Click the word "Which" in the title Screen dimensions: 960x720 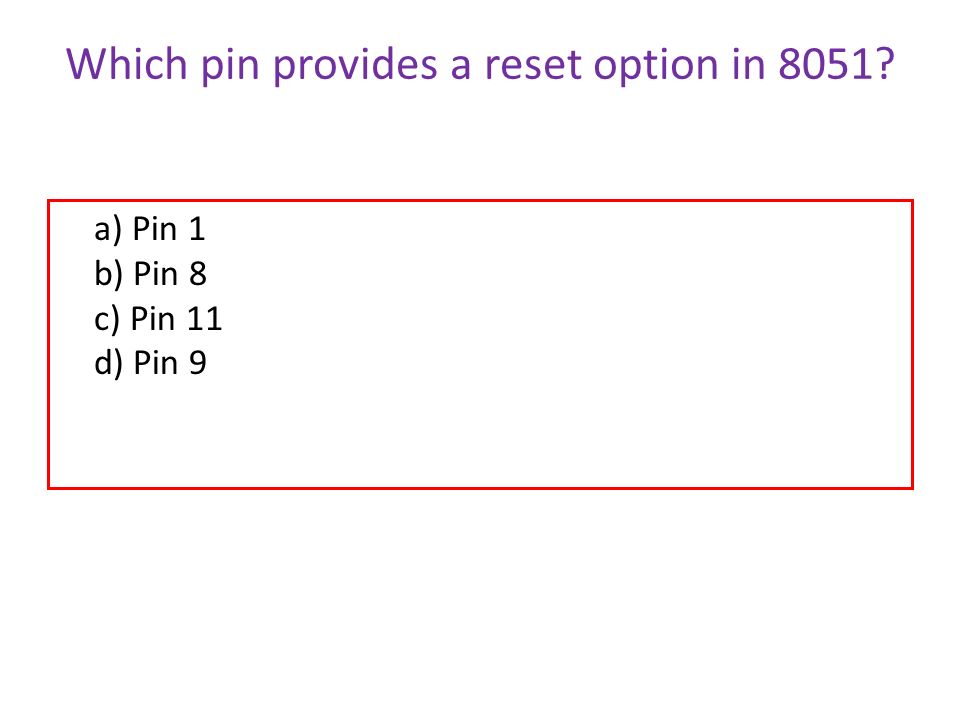(126, 64)
